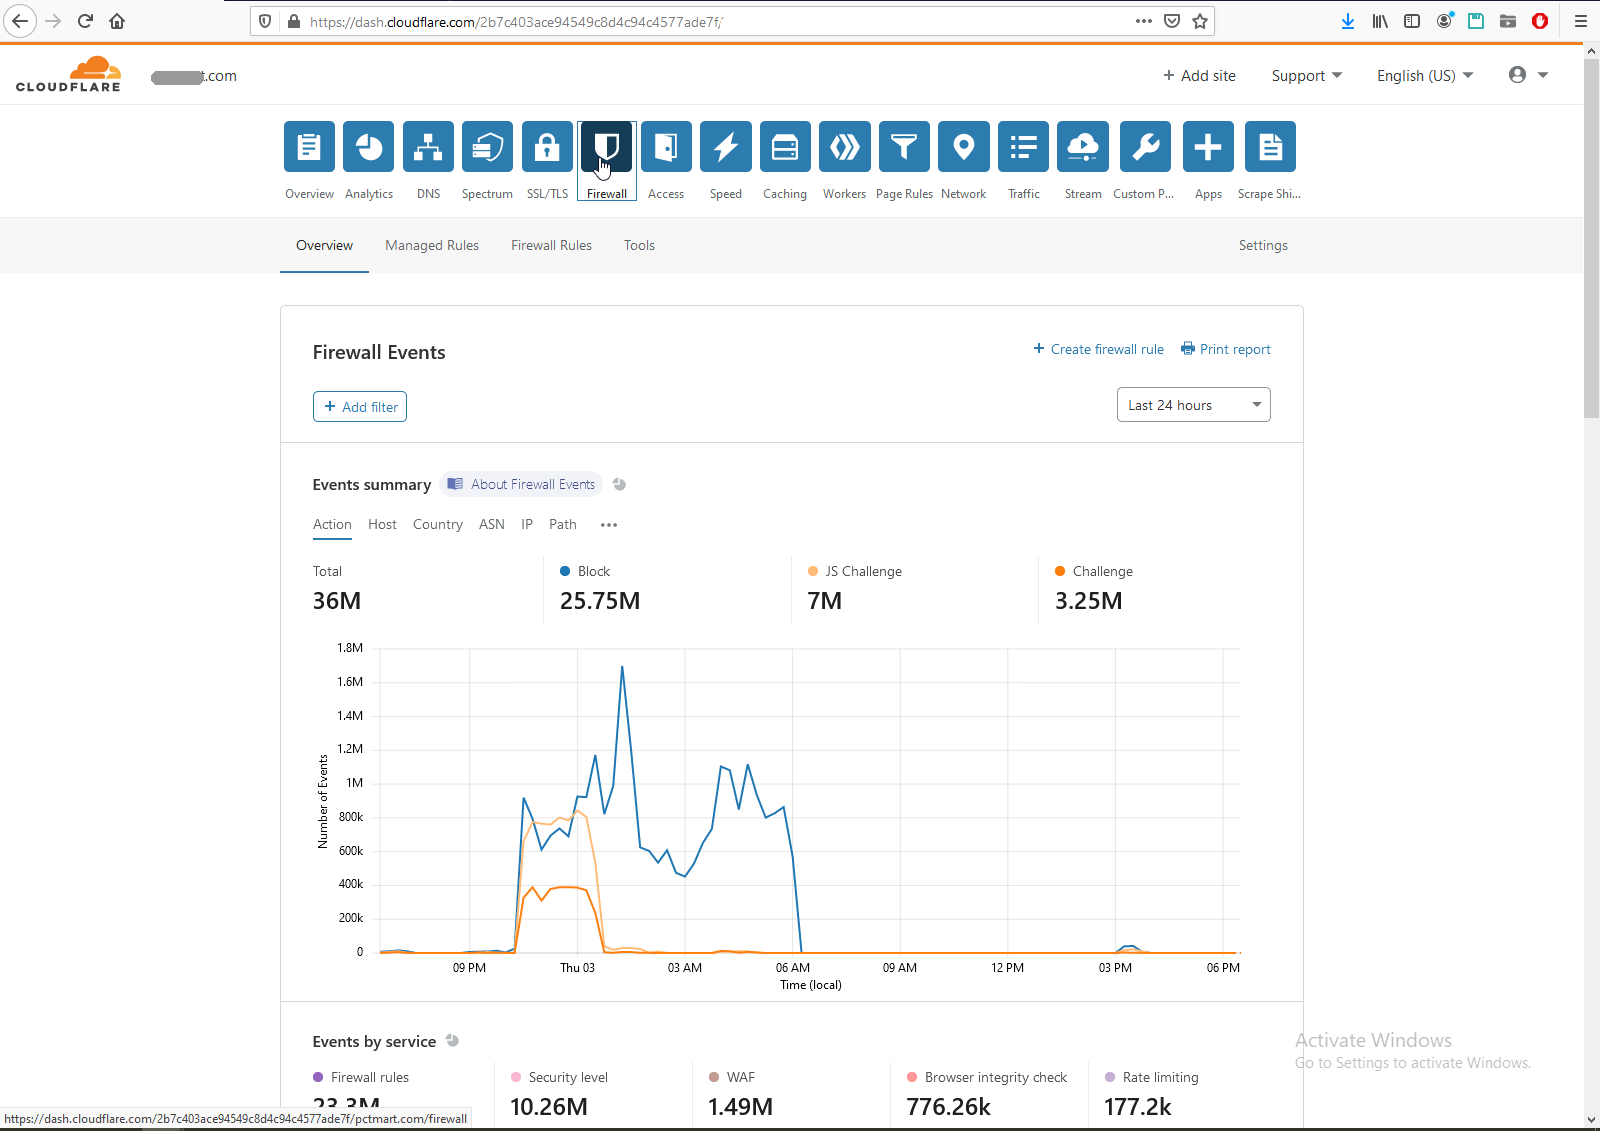
Task: Open the Scrape Shield document icon
Action: 1270,147
